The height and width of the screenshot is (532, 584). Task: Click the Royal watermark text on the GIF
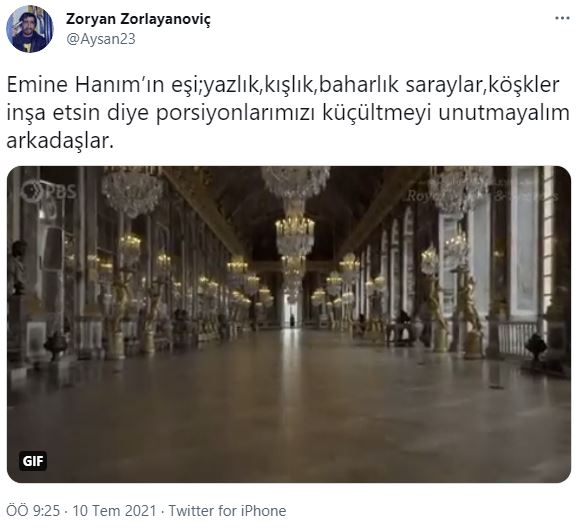[423, 195]
